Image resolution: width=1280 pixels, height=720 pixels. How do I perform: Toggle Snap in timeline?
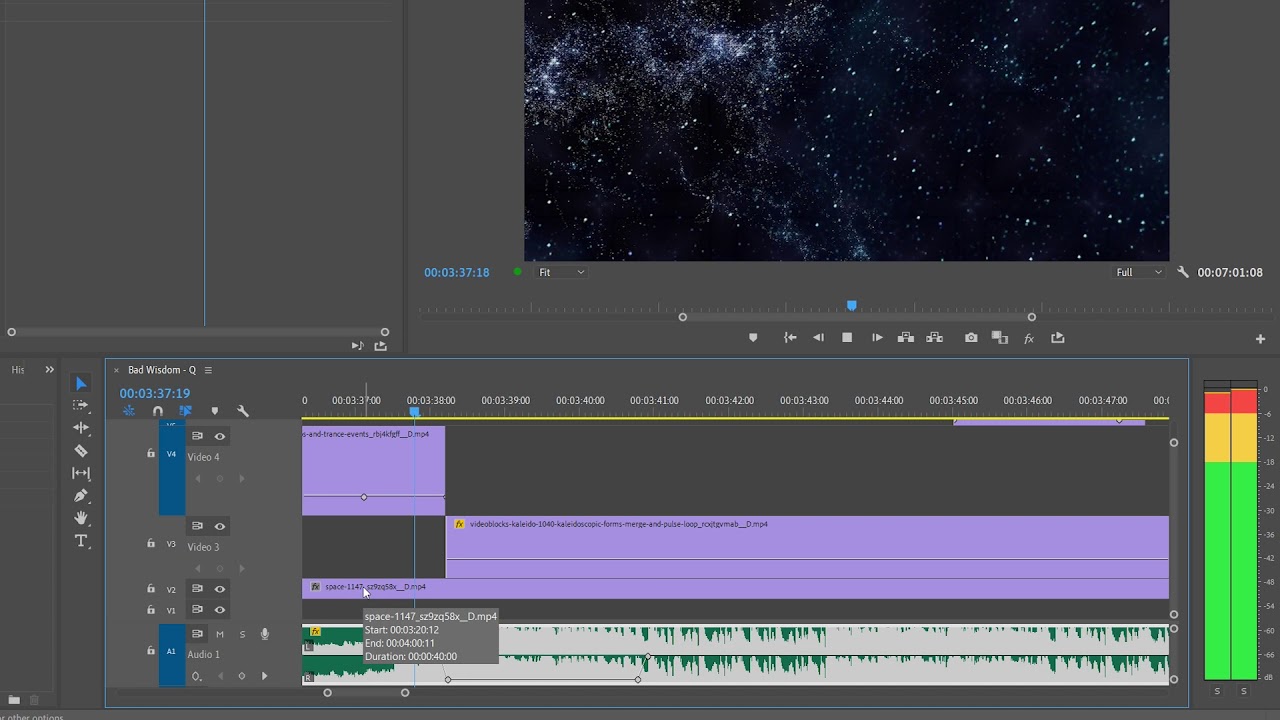point(158,411)
